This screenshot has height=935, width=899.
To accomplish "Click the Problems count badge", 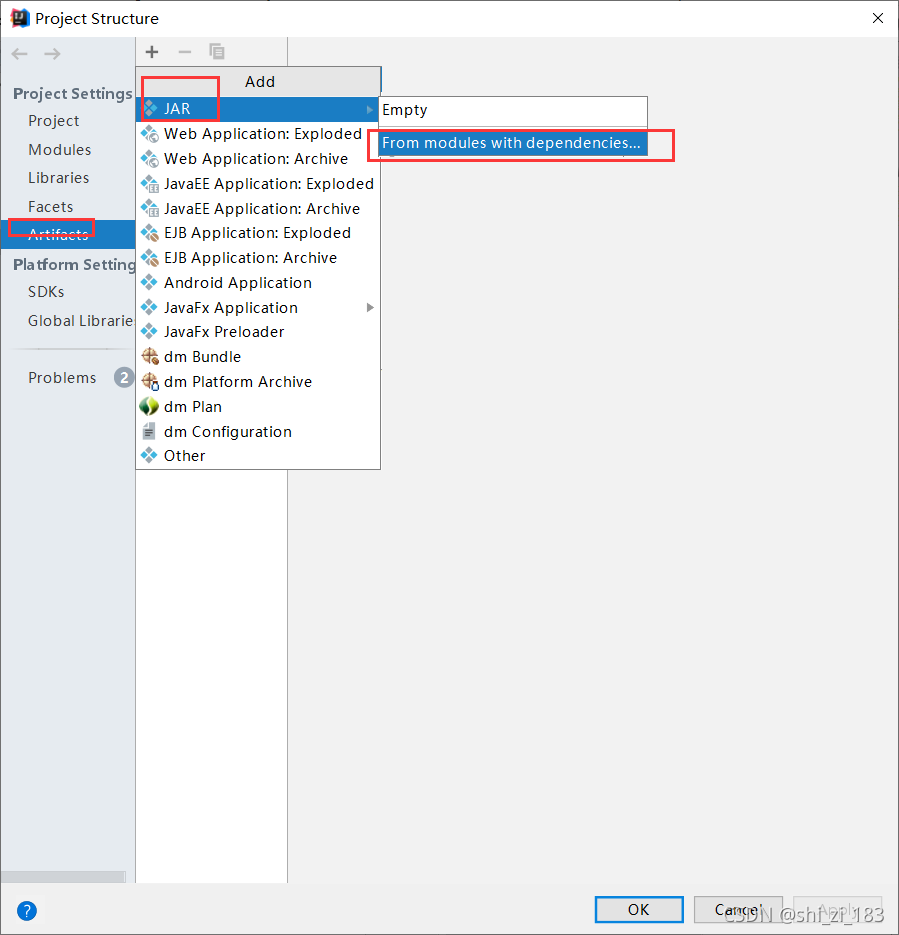I will click(124, 377).
